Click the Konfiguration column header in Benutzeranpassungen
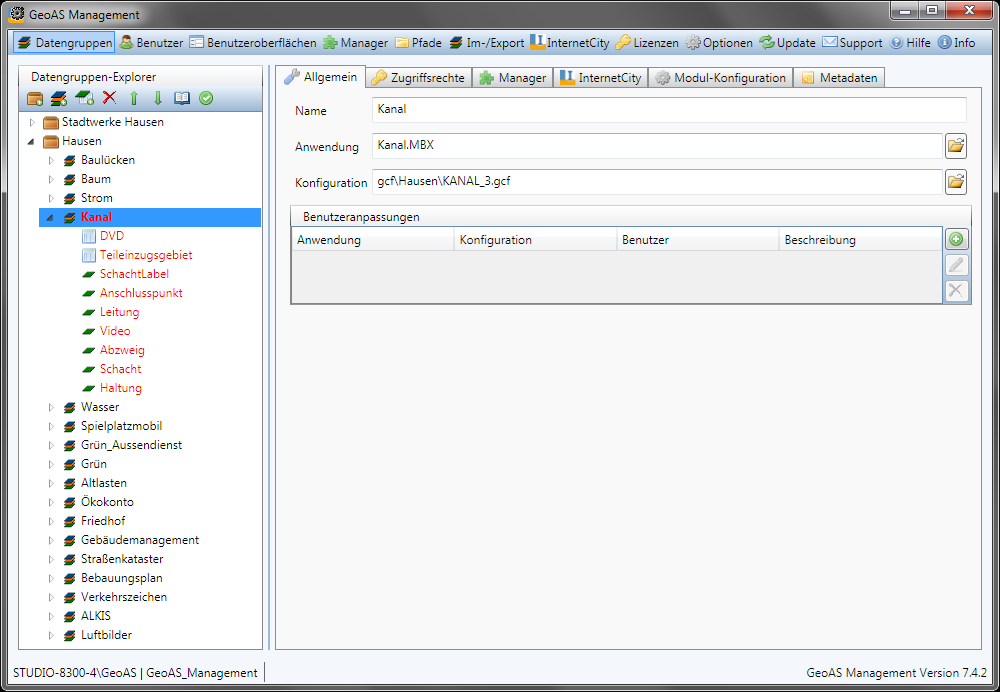1000x692 pixels. [x=535, y=240]
